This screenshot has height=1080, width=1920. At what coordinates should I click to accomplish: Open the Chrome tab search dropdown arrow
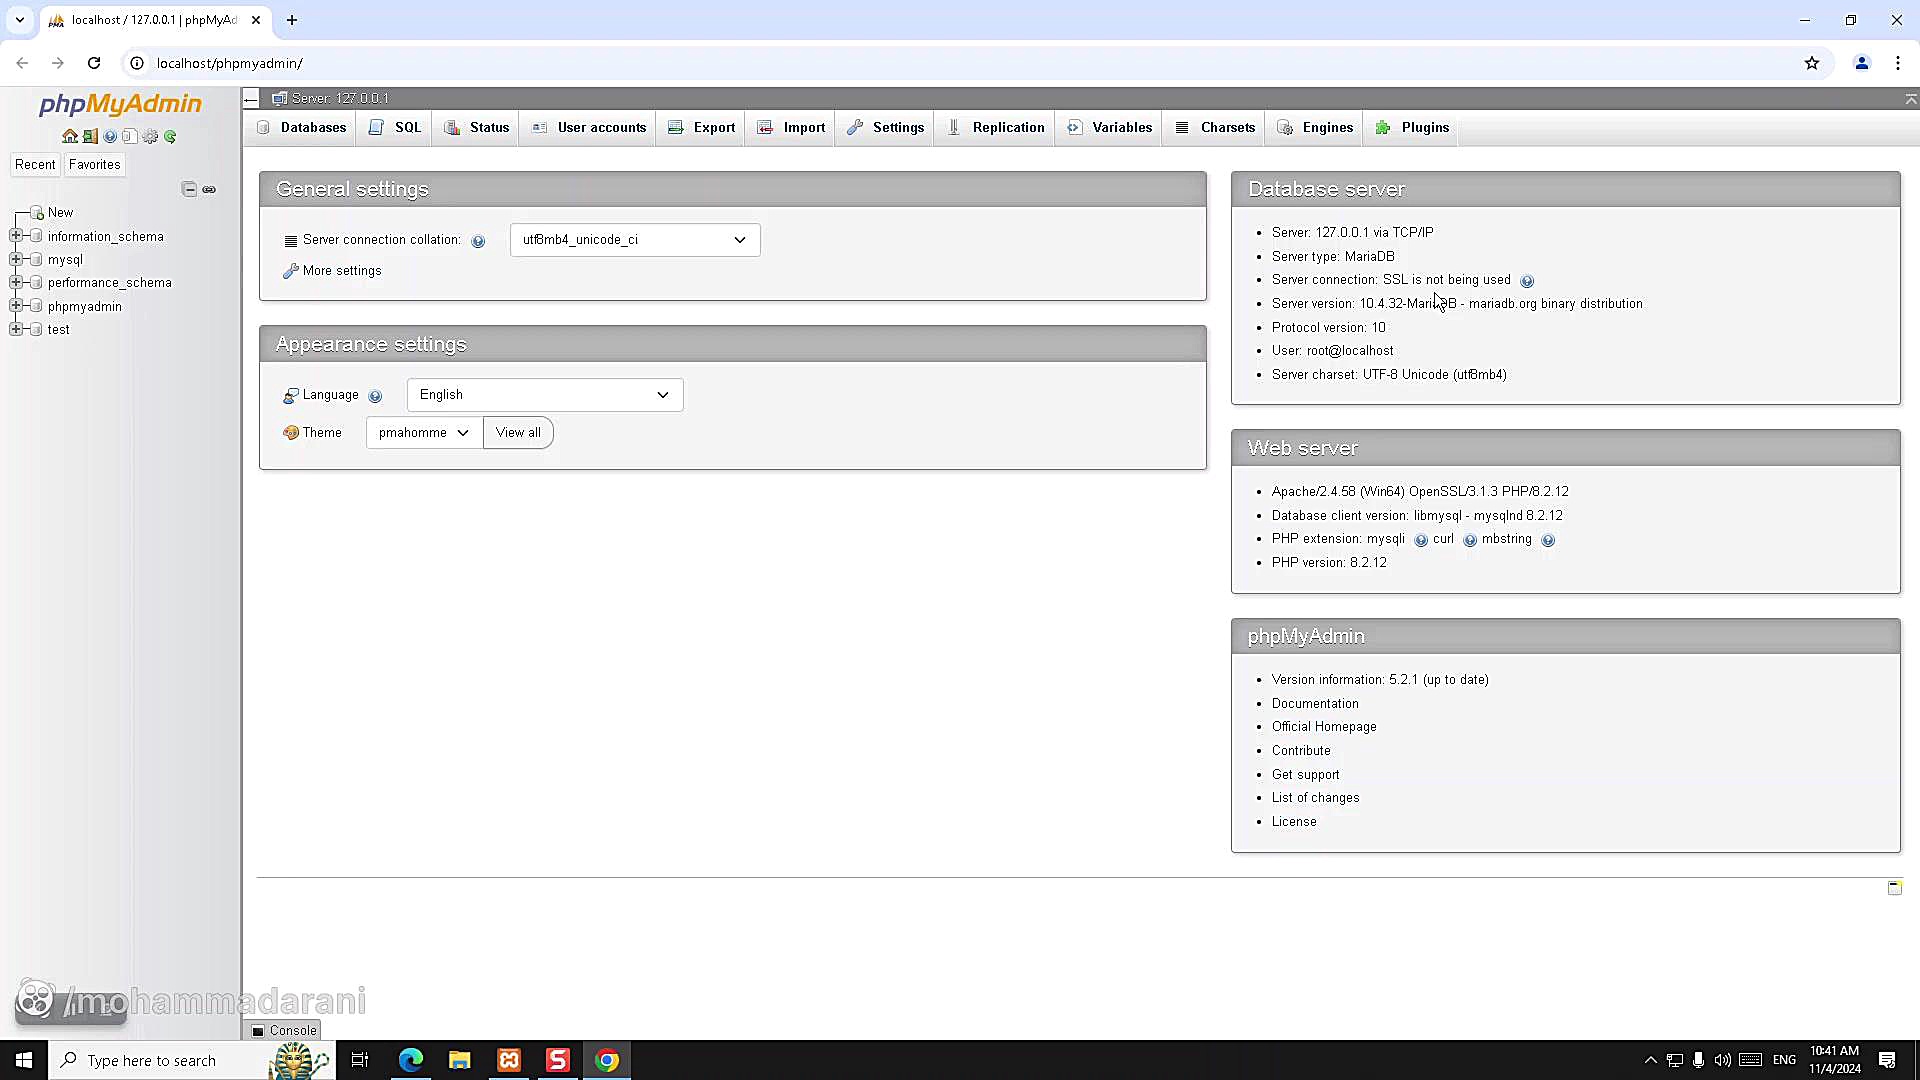(x=20, y=20)
